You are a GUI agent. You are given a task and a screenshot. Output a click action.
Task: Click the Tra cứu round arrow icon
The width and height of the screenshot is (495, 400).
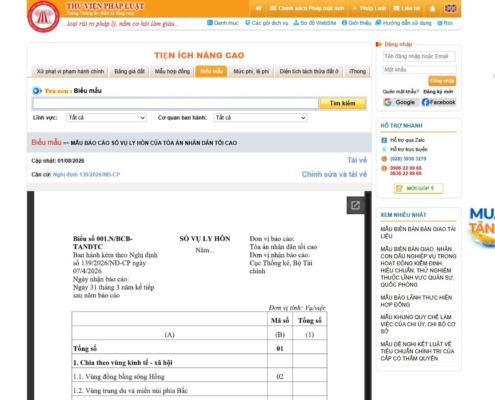click(x=37, y=91)
